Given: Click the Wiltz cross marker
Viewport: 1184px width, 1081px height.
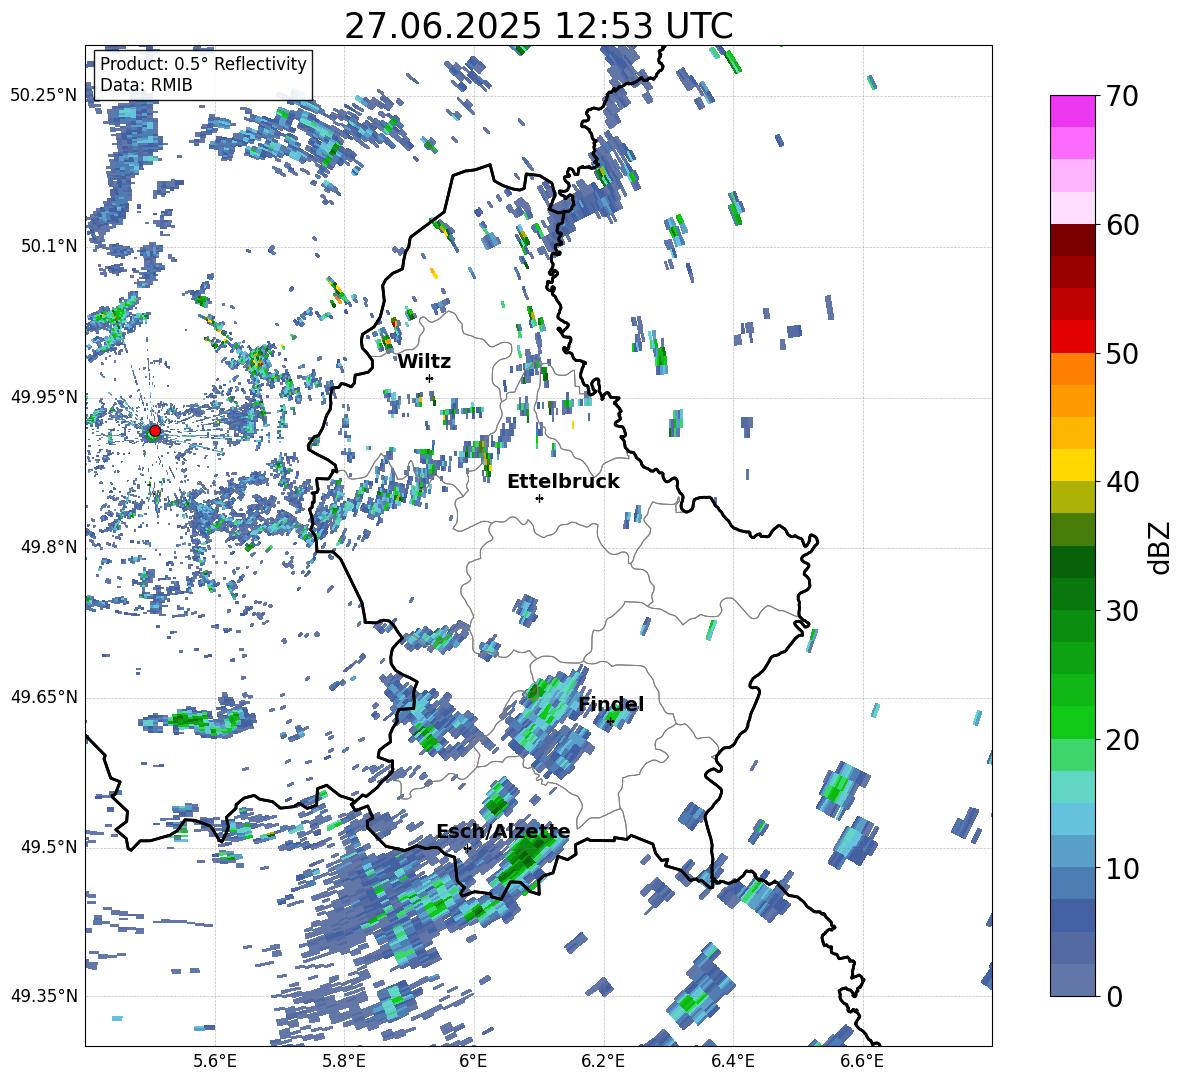Looking at the screenshot, I should pyautogui.click(x=430, y=378).
